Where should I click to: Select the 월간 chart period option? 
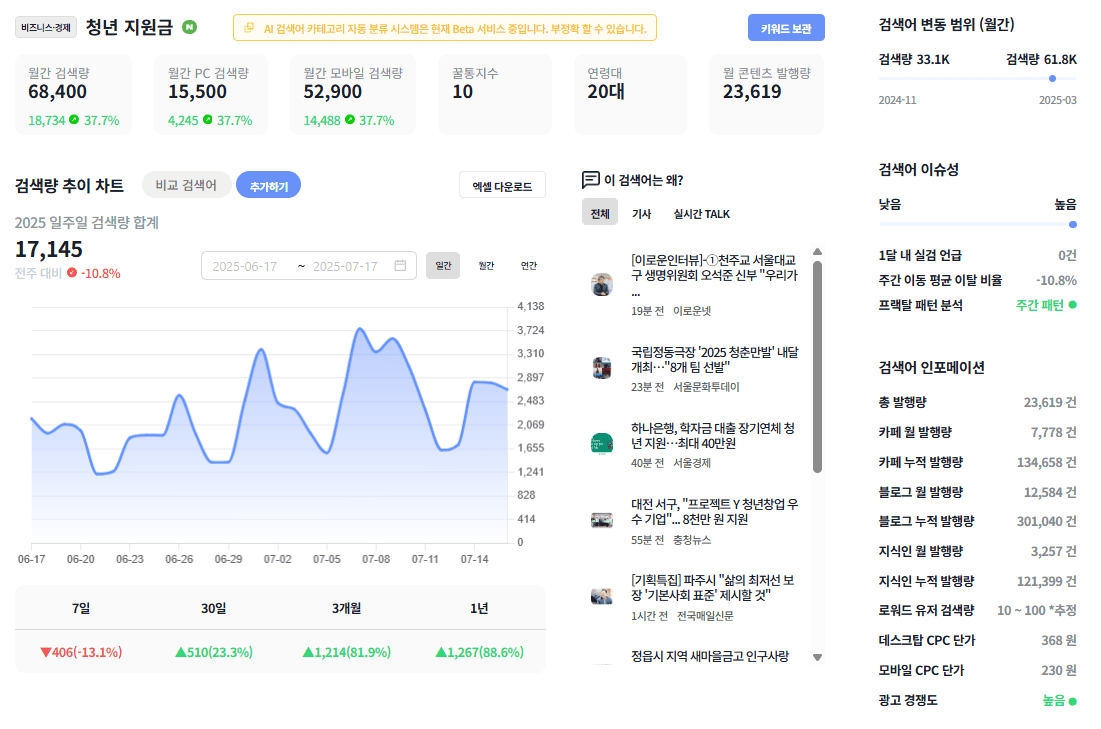[x=487, y=265]
